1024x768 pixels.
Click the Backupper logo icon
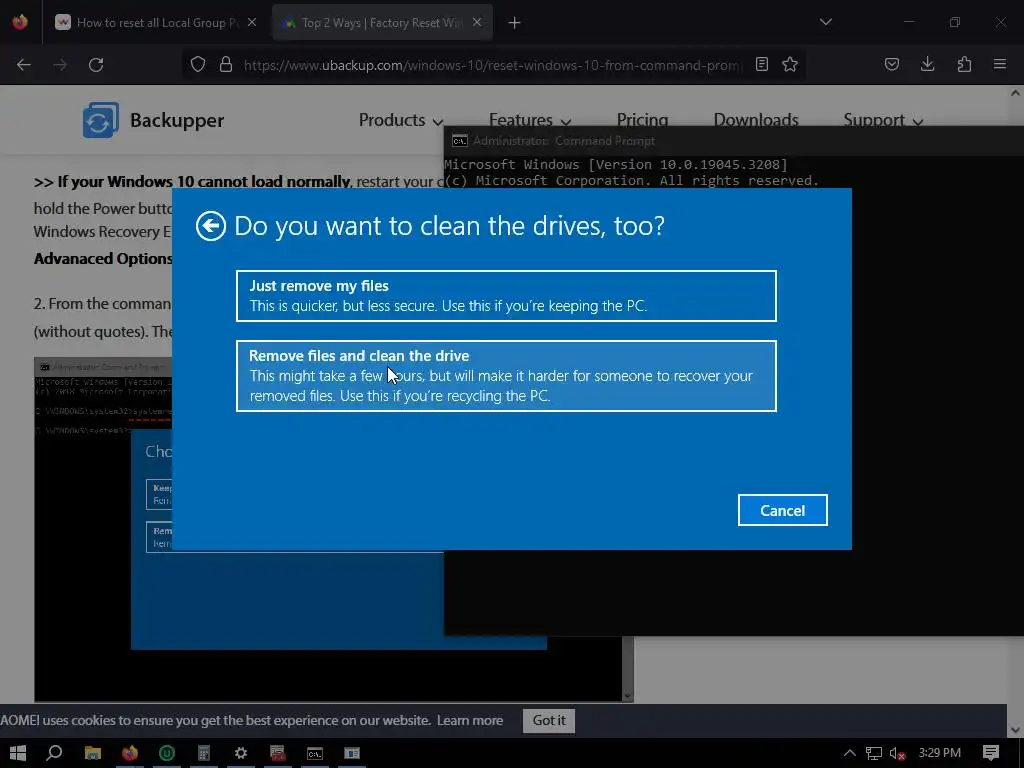coord(101,120)
